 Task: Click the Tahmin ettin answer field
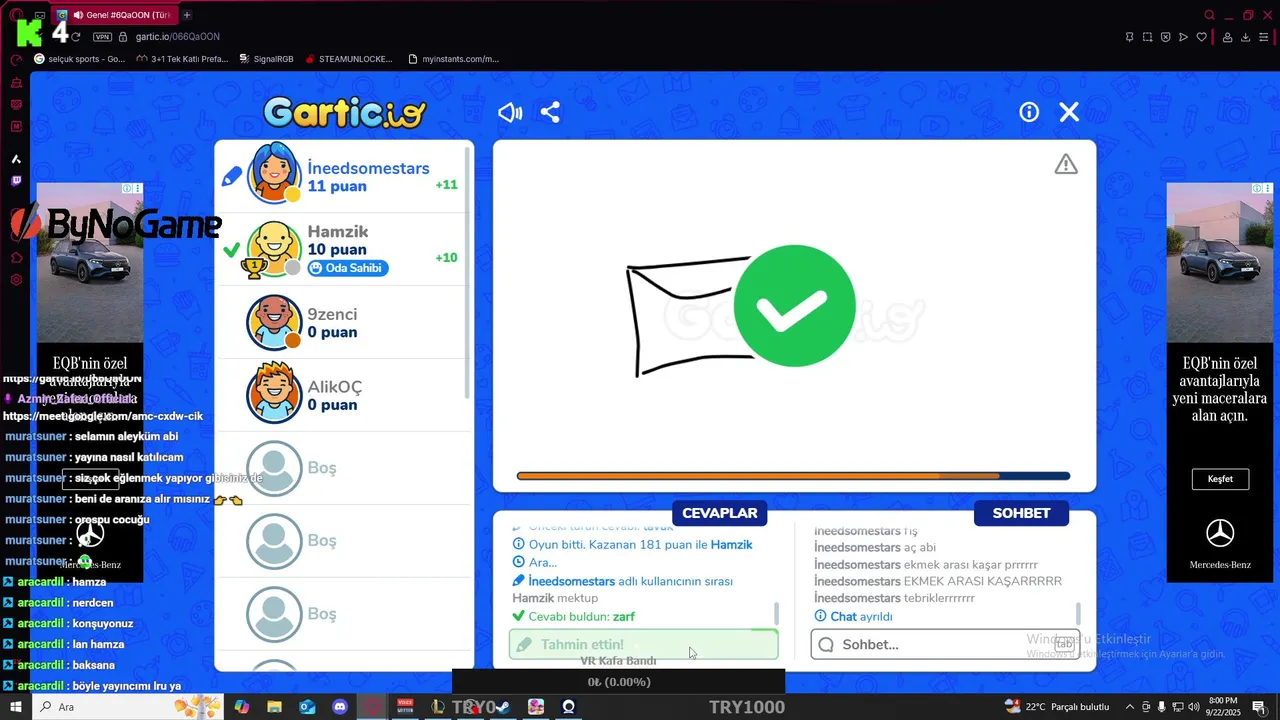click(643, 645)
